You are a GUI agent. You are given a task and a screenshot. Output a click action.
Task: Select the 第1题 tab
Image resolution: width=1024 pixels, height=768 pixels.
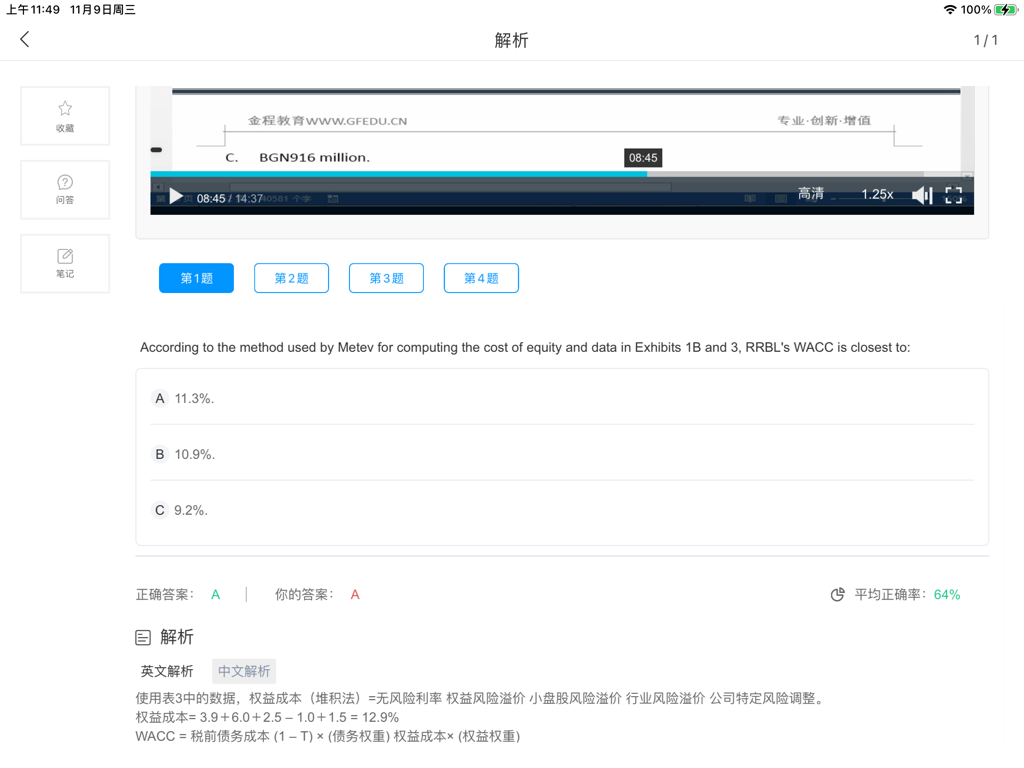point(196,278)
